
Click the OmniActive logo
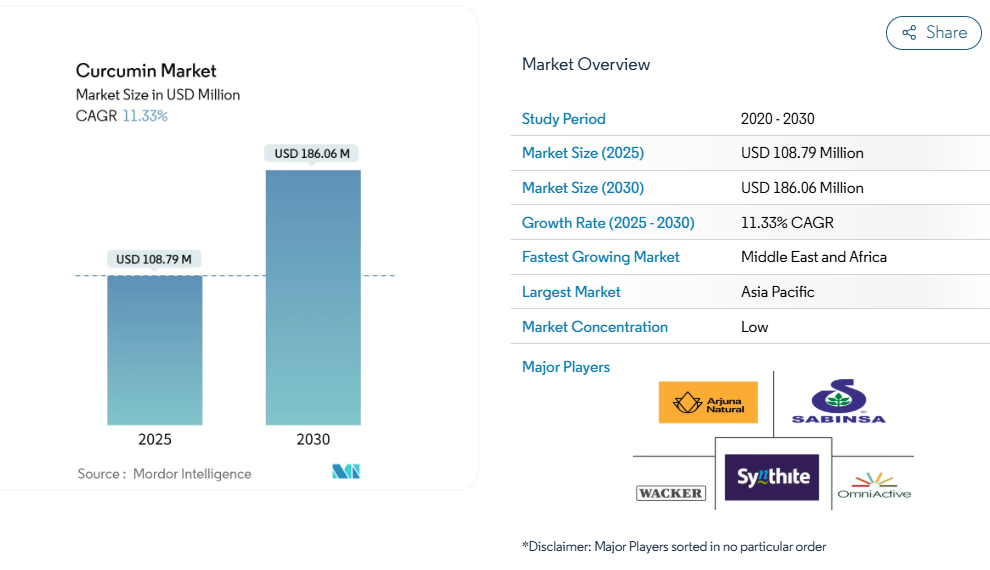coord(874,485)
